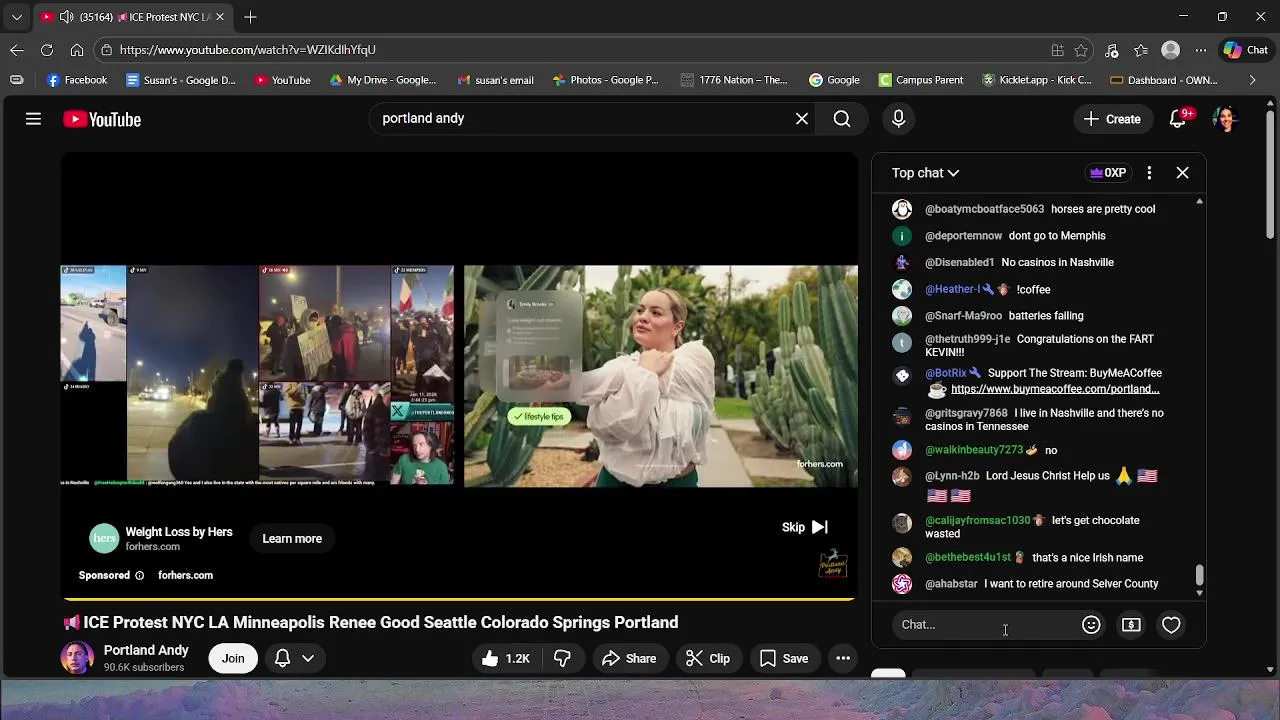Open the 1776 Nation bookmark
Screen dimensions: 1280x720
(x=734, y=80)
